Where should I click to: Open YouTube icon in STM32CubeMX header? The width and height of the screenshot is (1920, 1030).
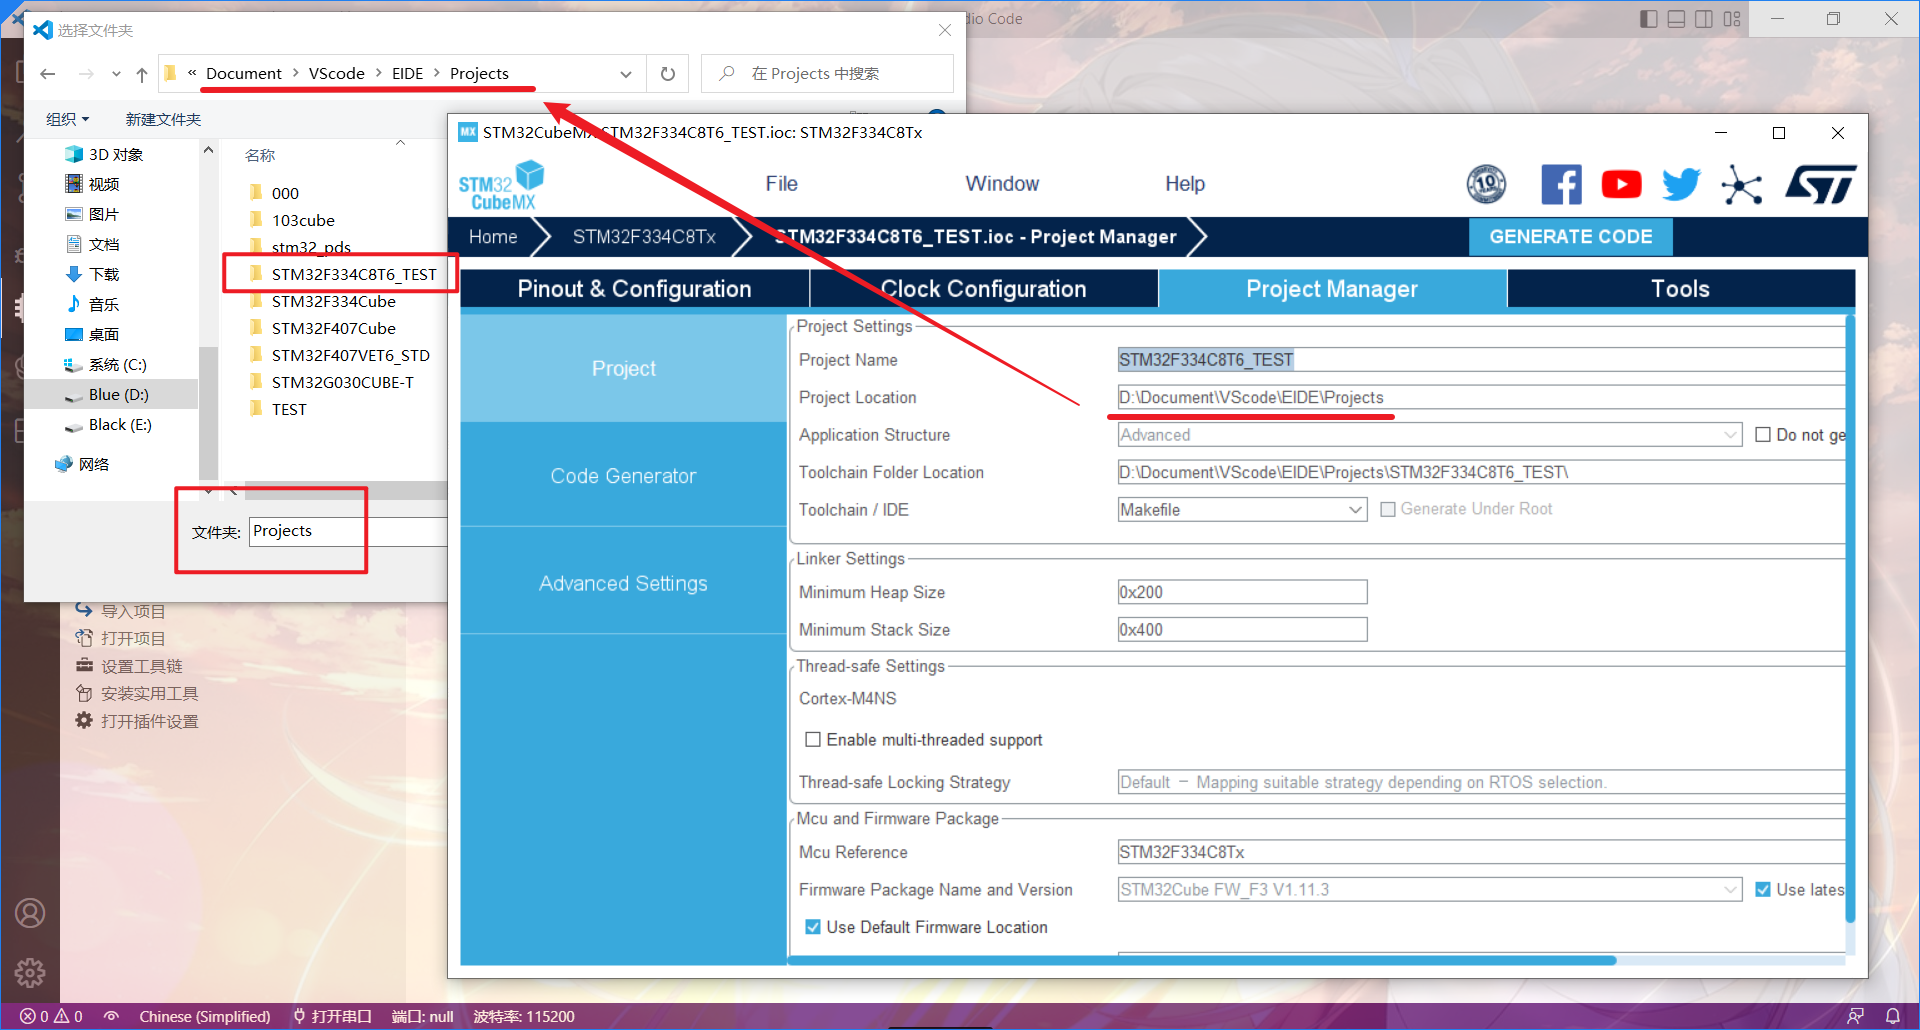[x=1621, y=185]
